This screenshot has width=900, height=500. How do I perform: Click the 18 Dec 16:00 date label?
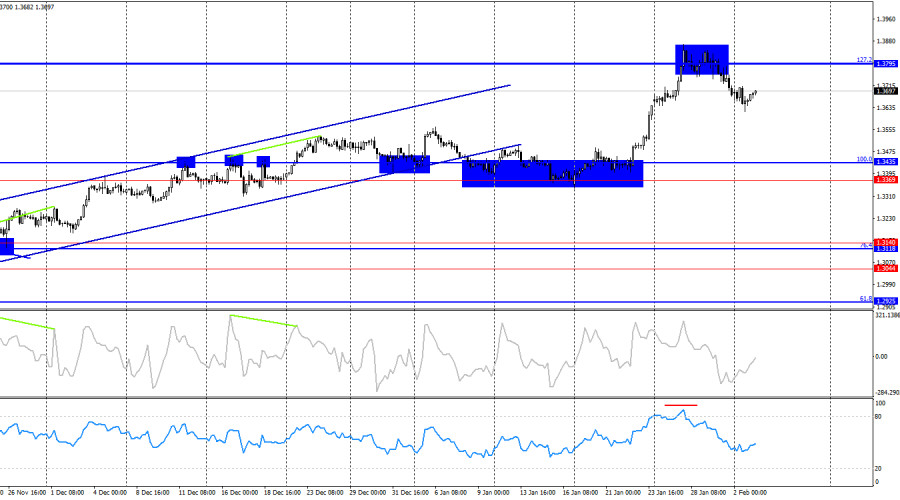point(282,493)
